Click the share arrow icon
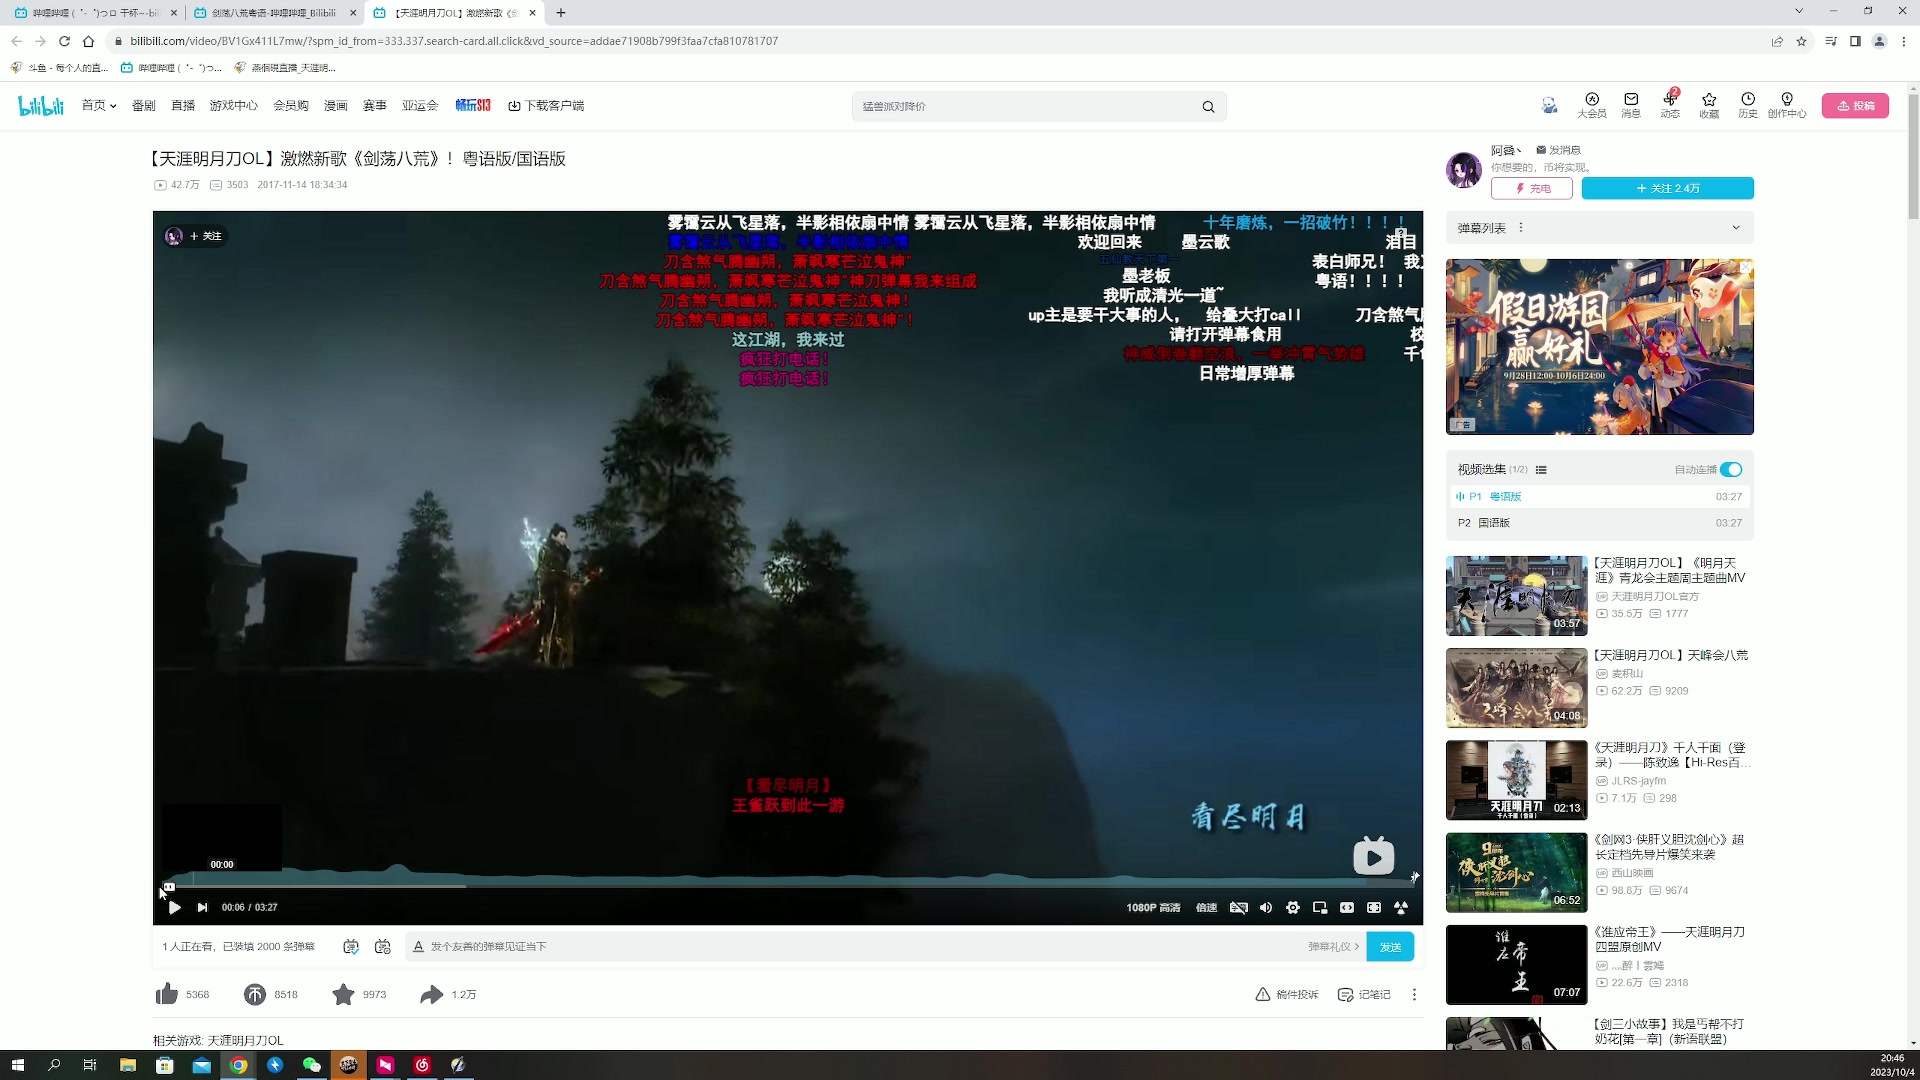1920x1080 pixels. click(x=431, y=994)
